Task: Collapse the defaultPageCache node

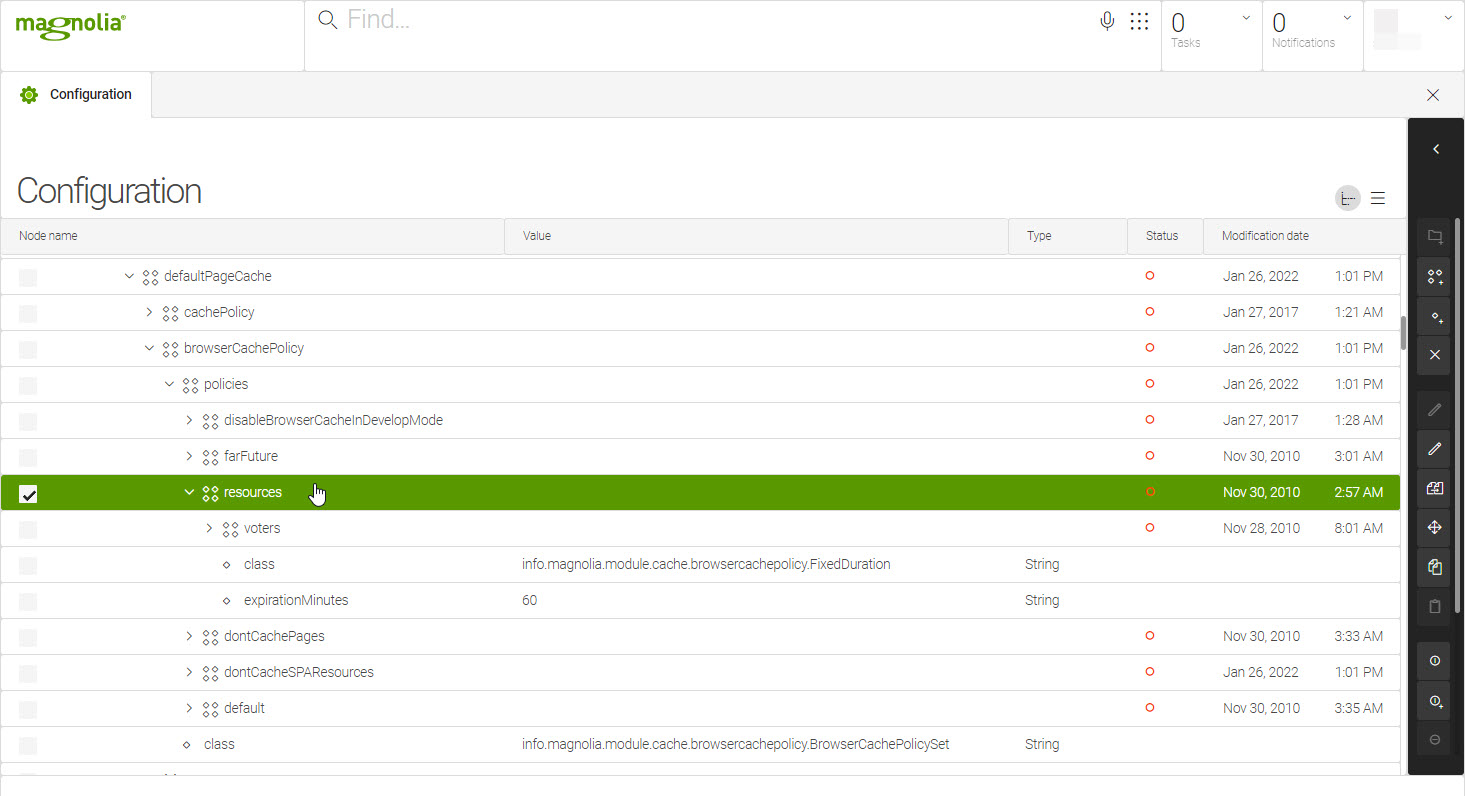Action: [129, 276]
